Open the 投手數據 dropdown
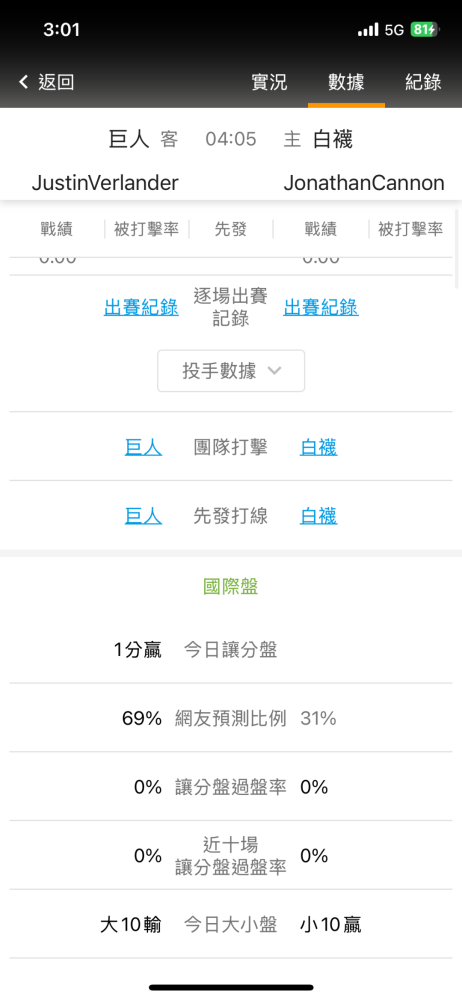Viewport: 462px width, 1000px height. 231,371
